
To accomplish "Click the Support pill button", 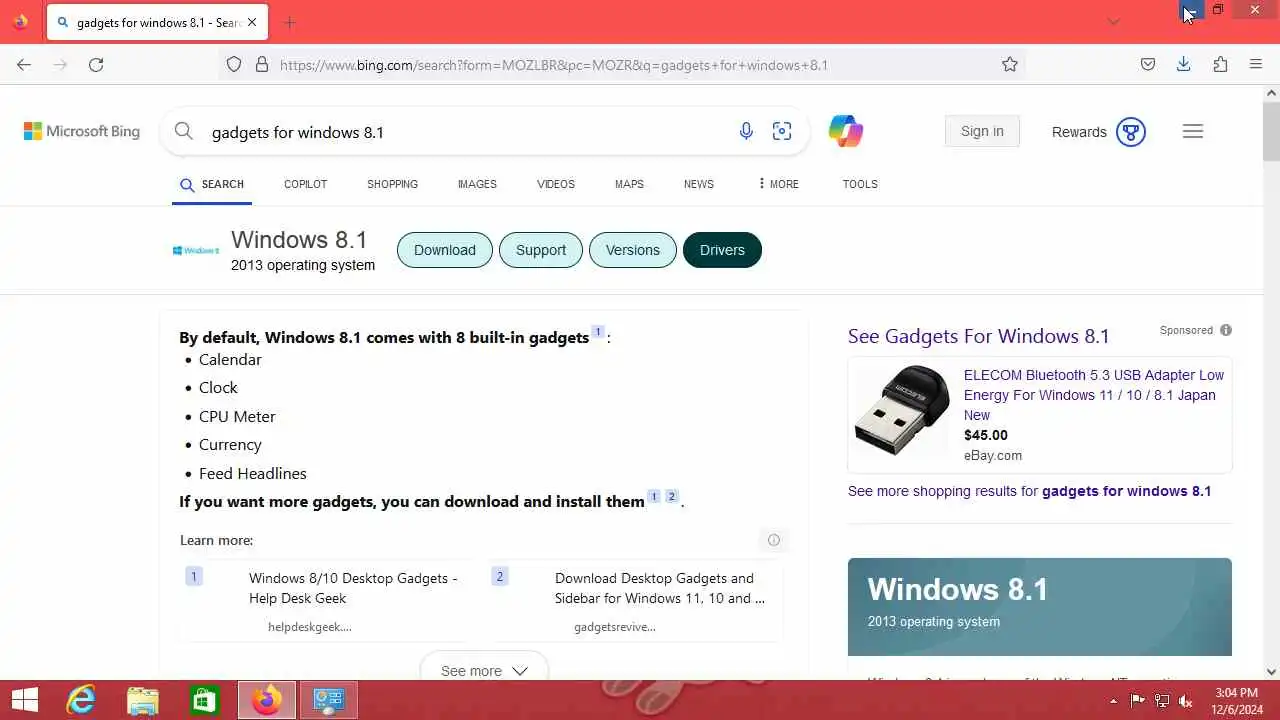I will (541, 250).
